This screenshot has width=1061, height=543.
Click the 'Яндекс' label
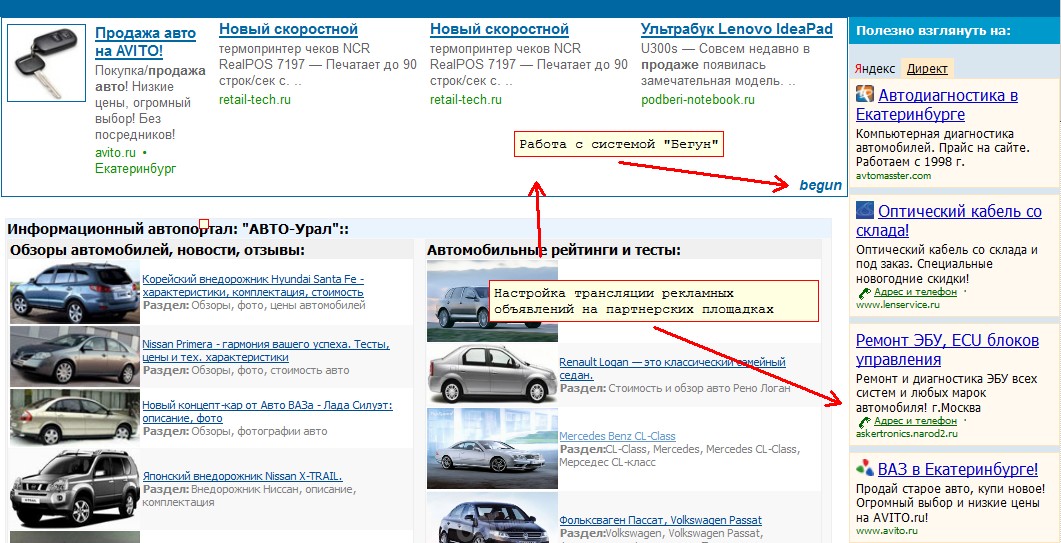(x=875, y=69)
